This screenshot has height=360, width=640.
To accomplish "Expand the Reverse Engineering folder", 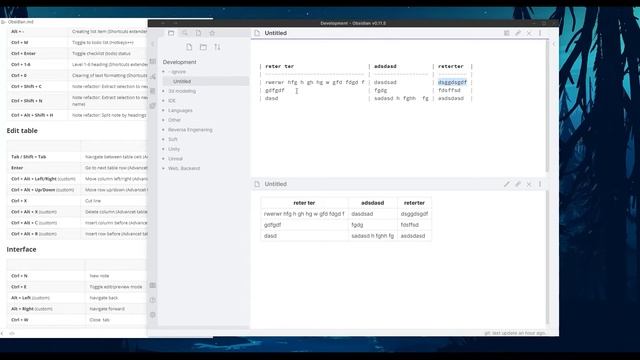I will (190, 130).
